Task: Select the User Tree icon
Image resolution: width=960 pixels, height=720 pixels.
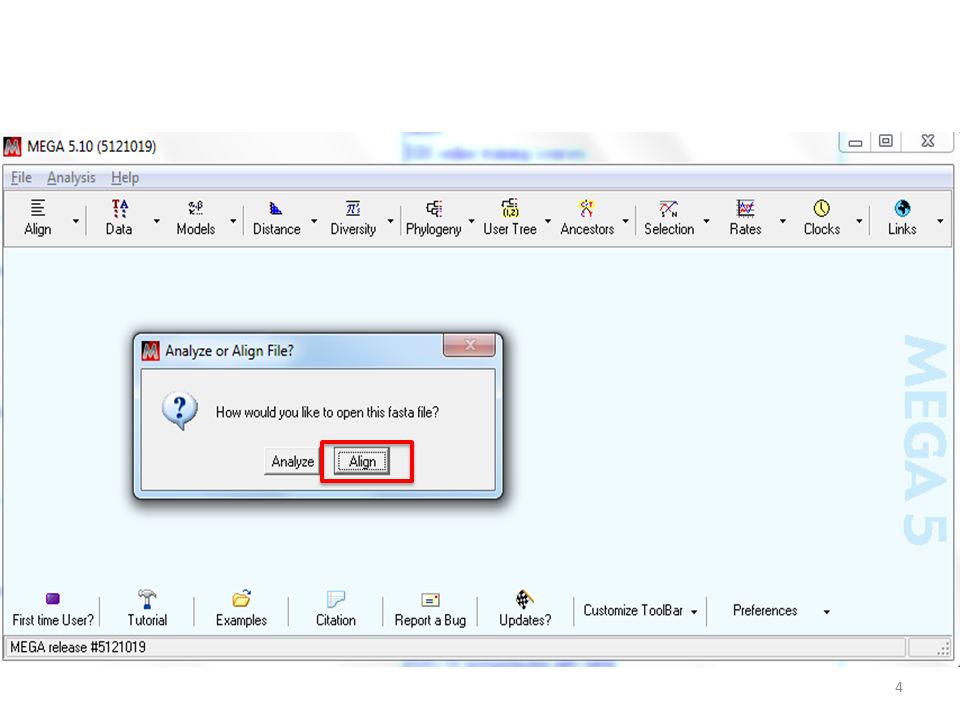Action: (x=510, y=208)
